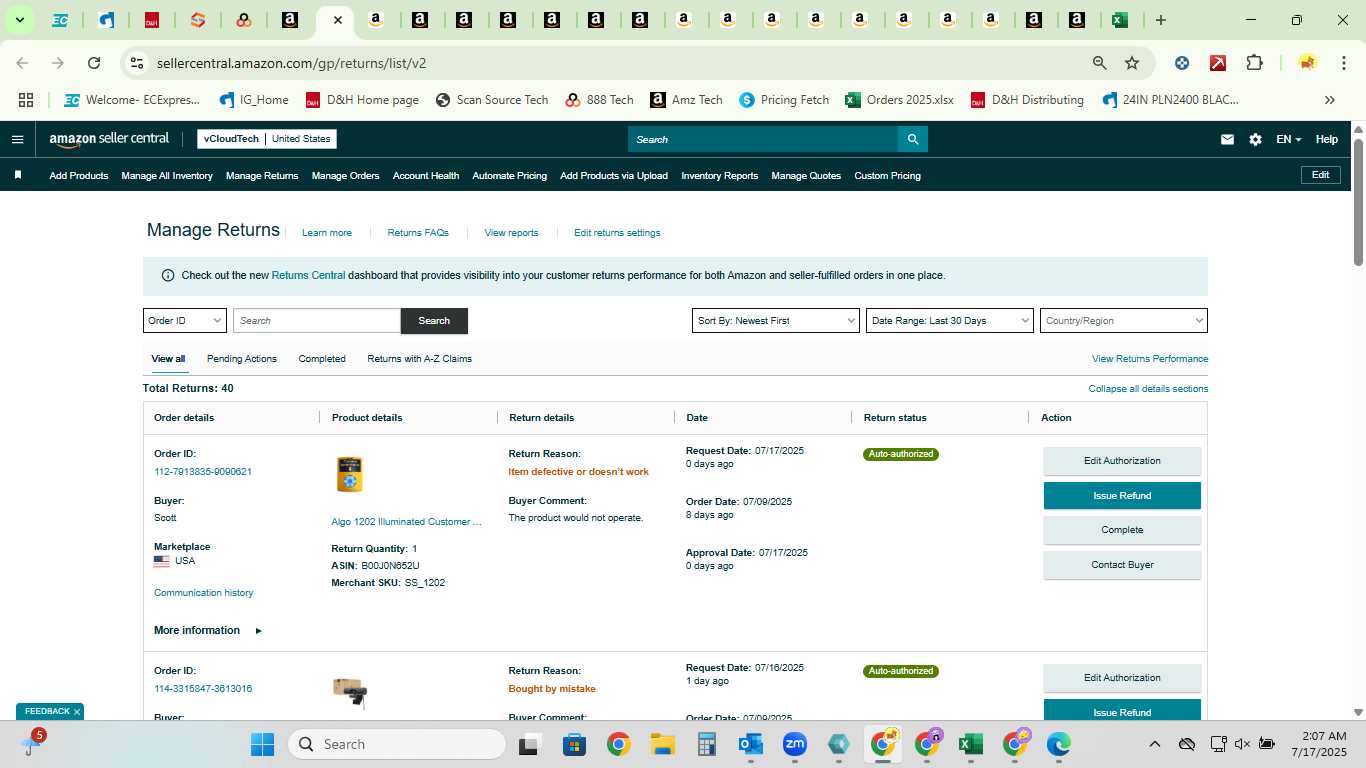1366x768 pixels.
Task: Click Contact Buyer button
Action: 1122,565
